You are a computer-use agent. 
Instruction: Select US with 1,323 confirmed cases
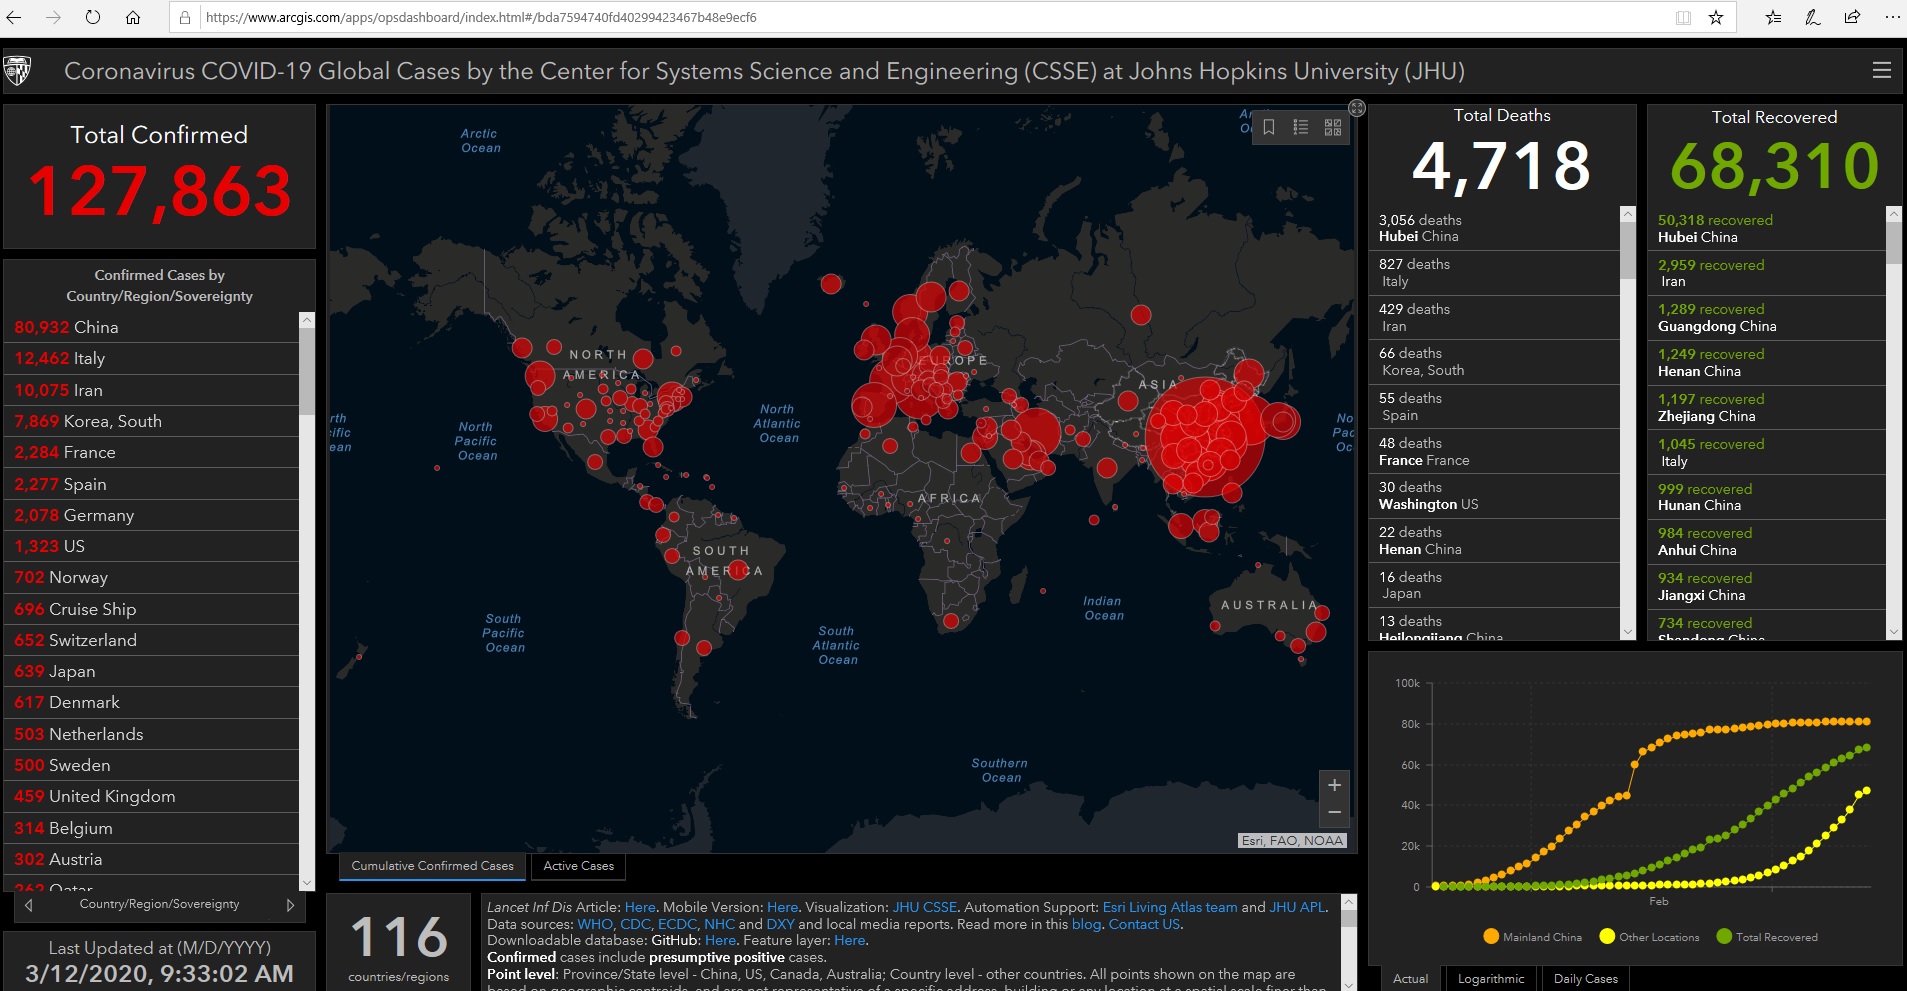coord(153,546)
